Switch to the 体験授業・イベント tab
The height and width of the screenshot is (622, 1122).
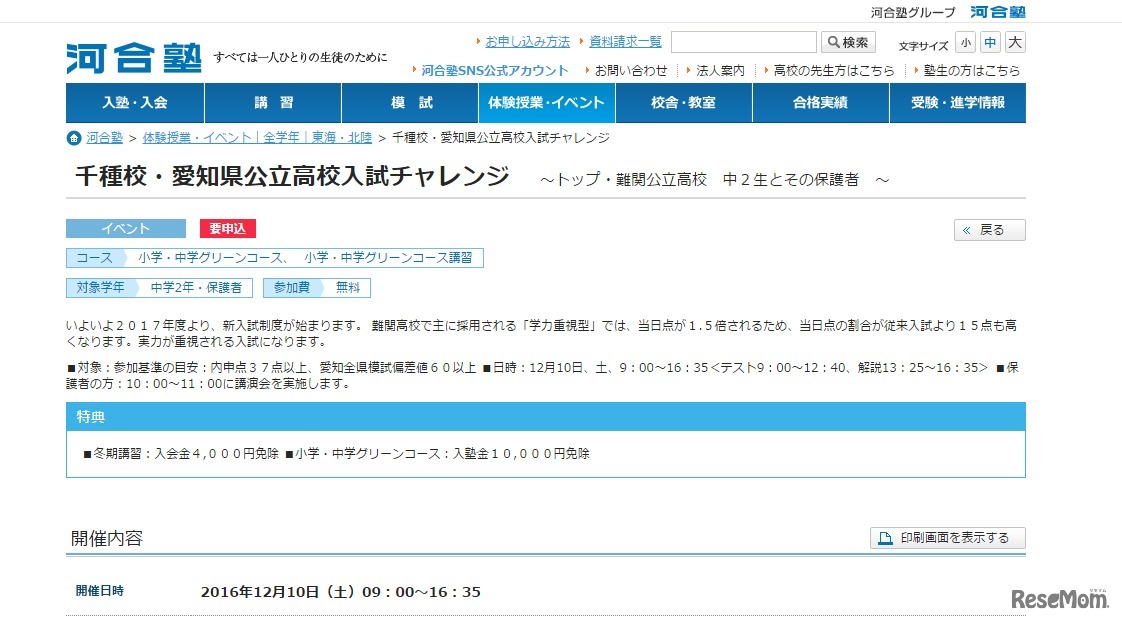[x=546, y=103]
